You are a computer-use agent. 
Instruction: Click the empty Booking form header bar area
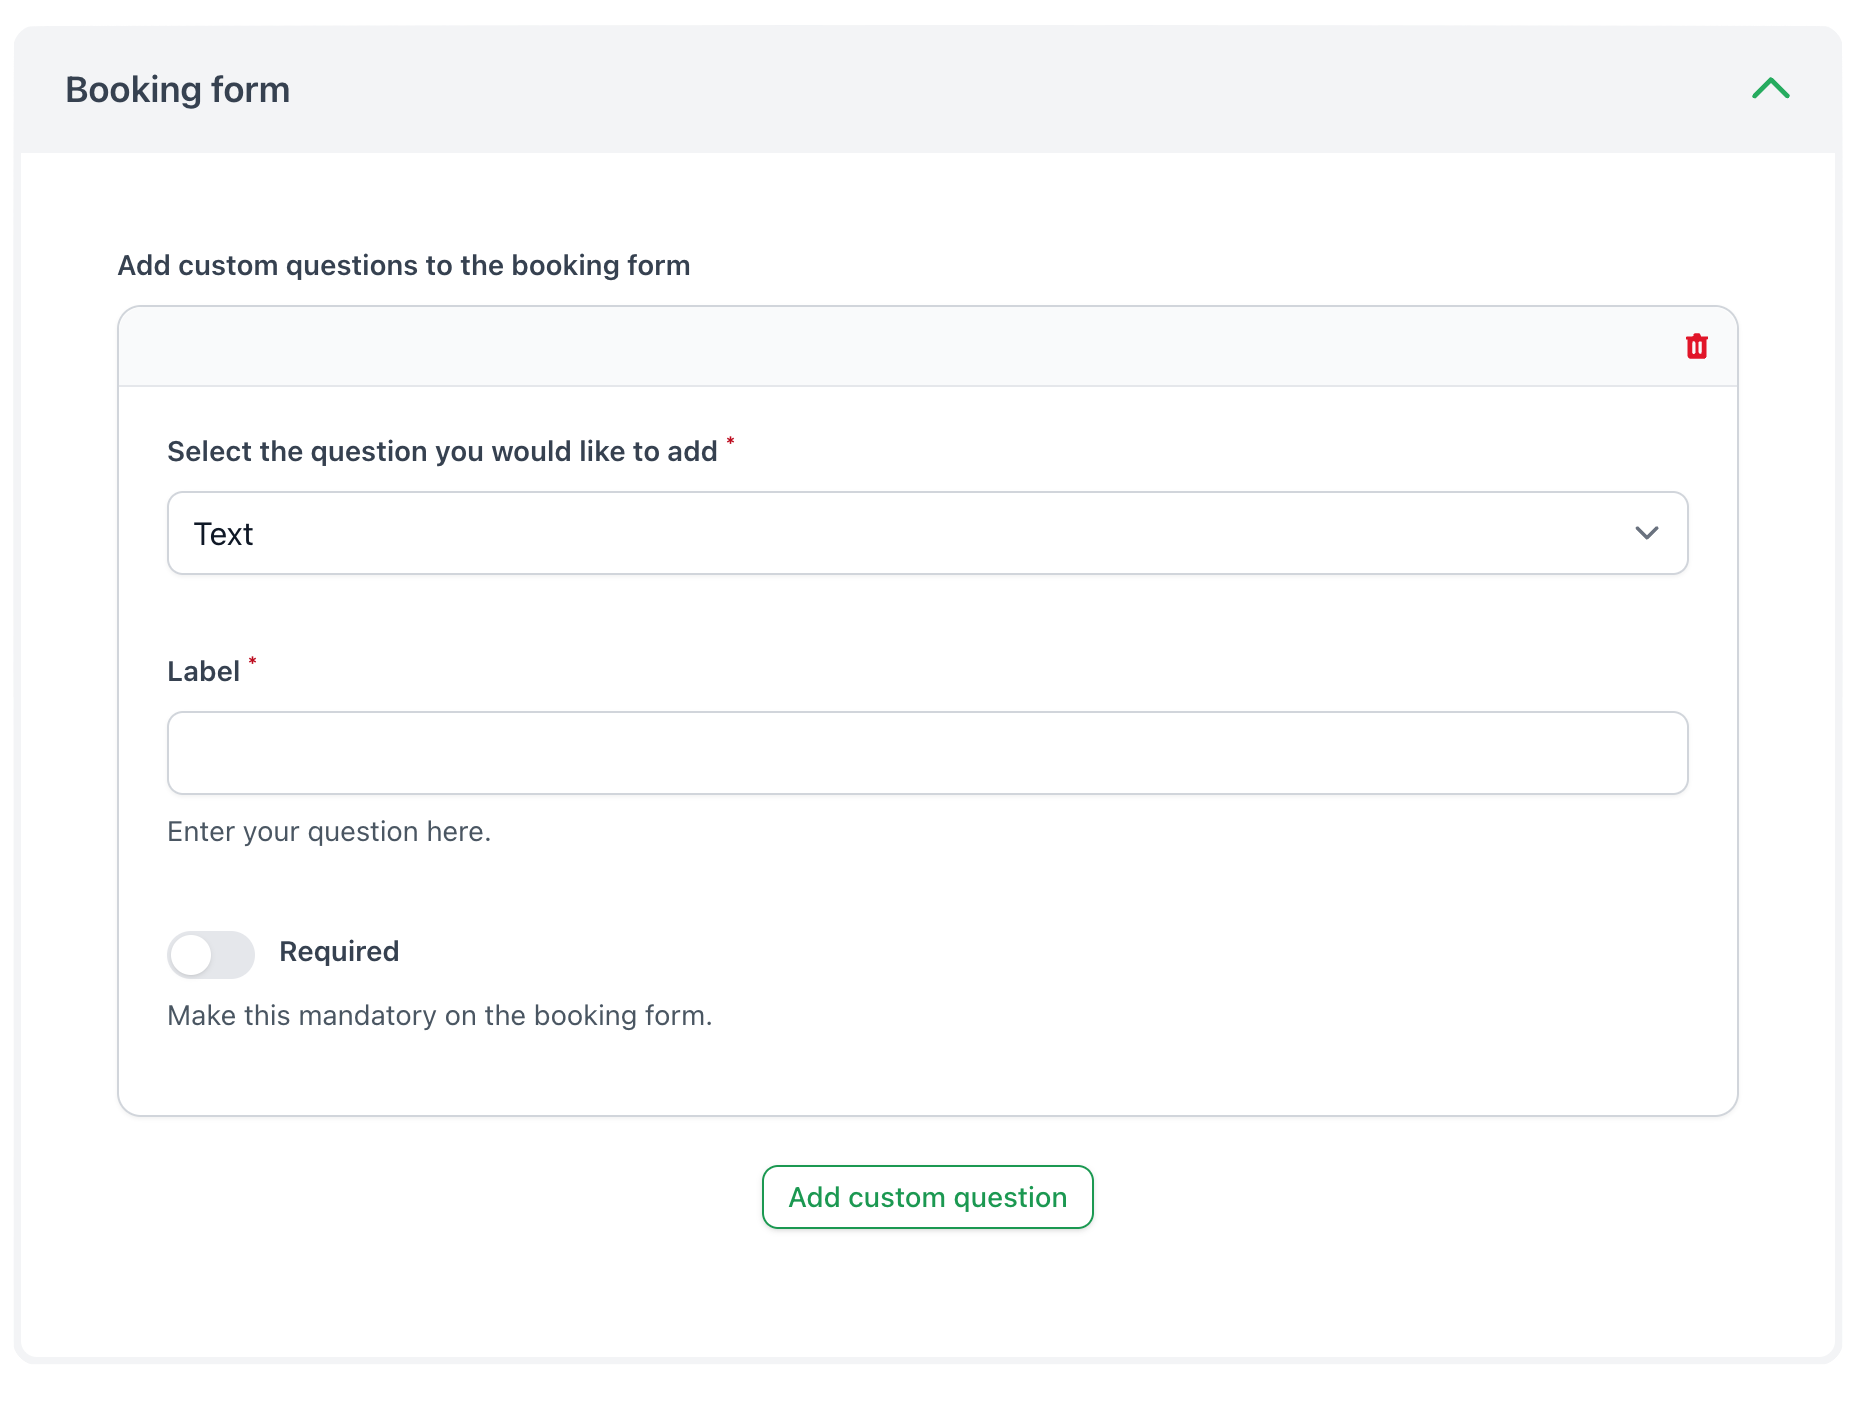[x=1000, y=90]
